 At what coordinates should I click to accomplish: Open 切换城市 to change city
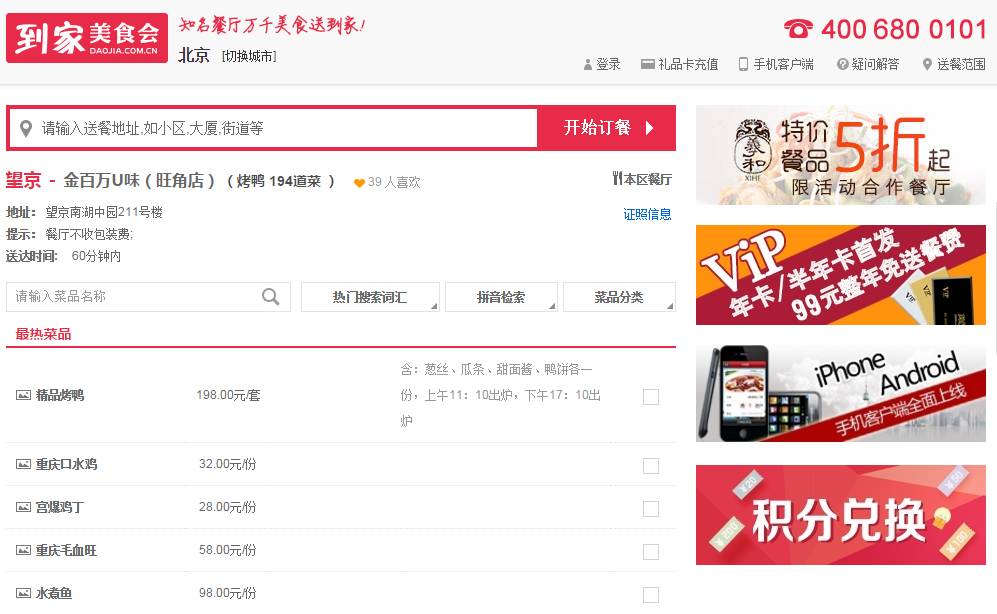(247, 56)
